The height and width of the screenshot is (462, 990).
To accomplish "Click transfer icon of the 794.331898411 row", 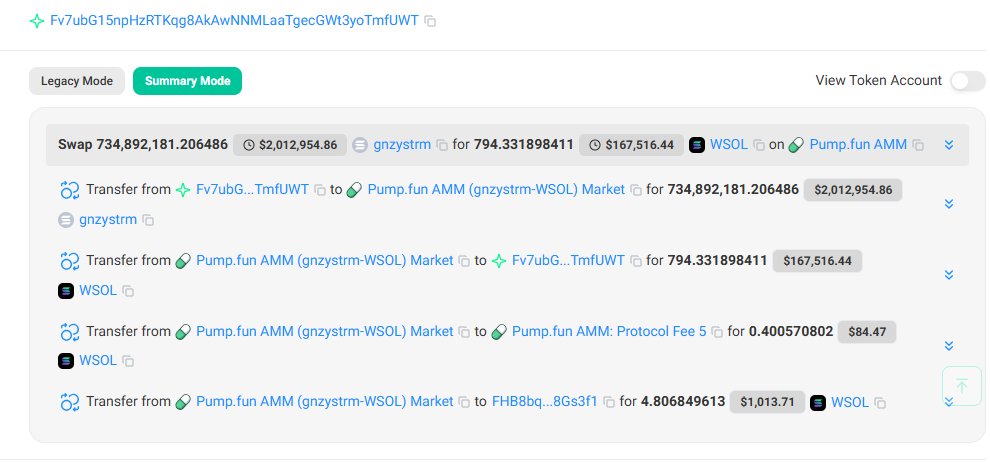I will click(x=69, y=261).
